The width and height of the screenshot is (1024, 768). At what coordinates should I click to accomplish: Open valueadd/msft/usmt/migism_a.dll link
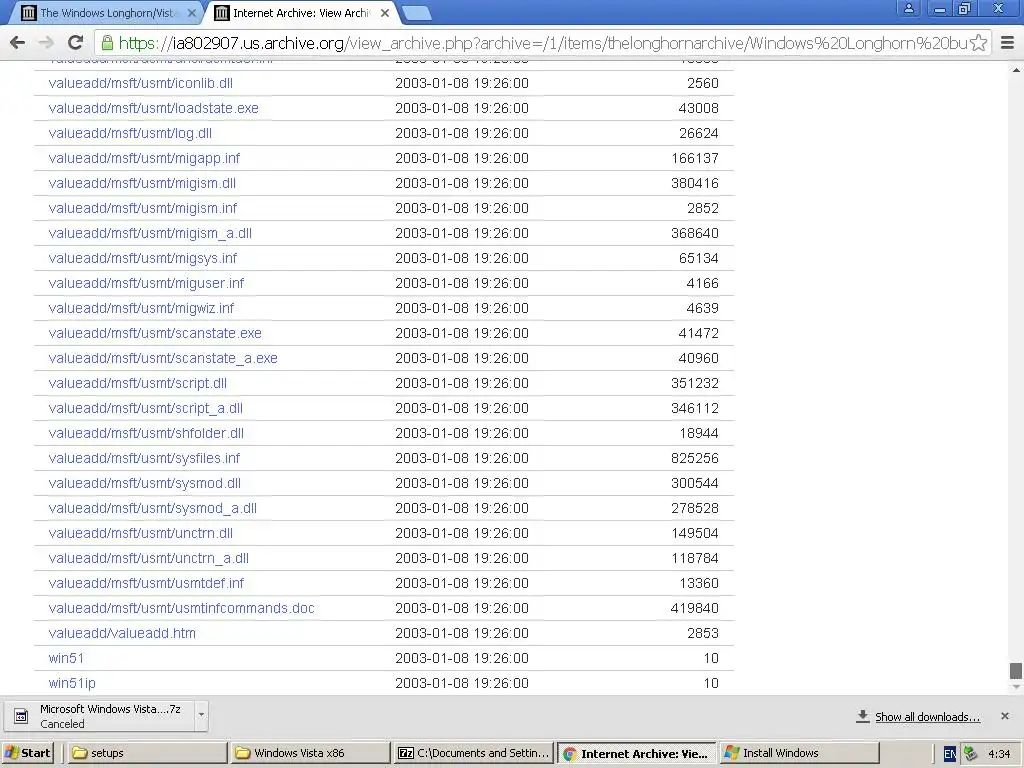(x=150, y=233)
